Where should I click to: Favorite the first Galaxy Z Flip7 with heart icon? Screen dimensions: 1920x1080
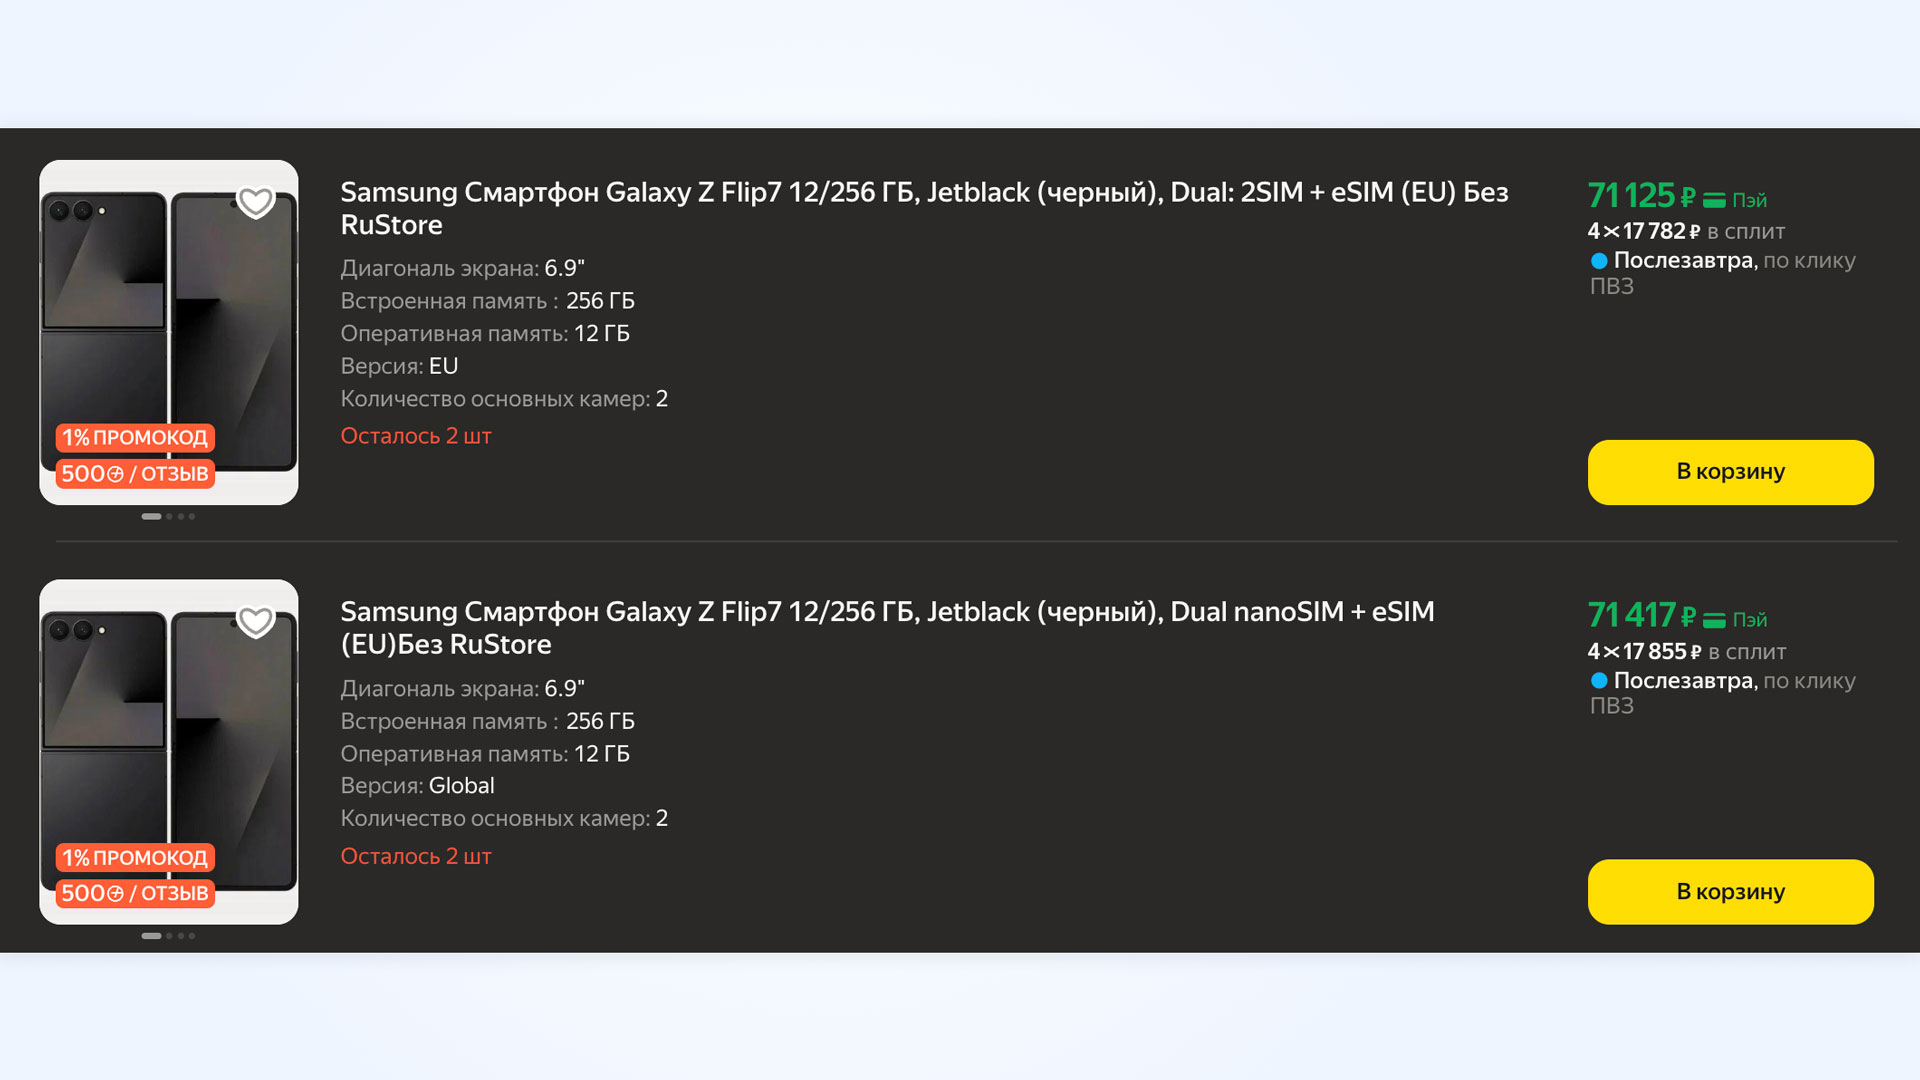pos(256,203)
